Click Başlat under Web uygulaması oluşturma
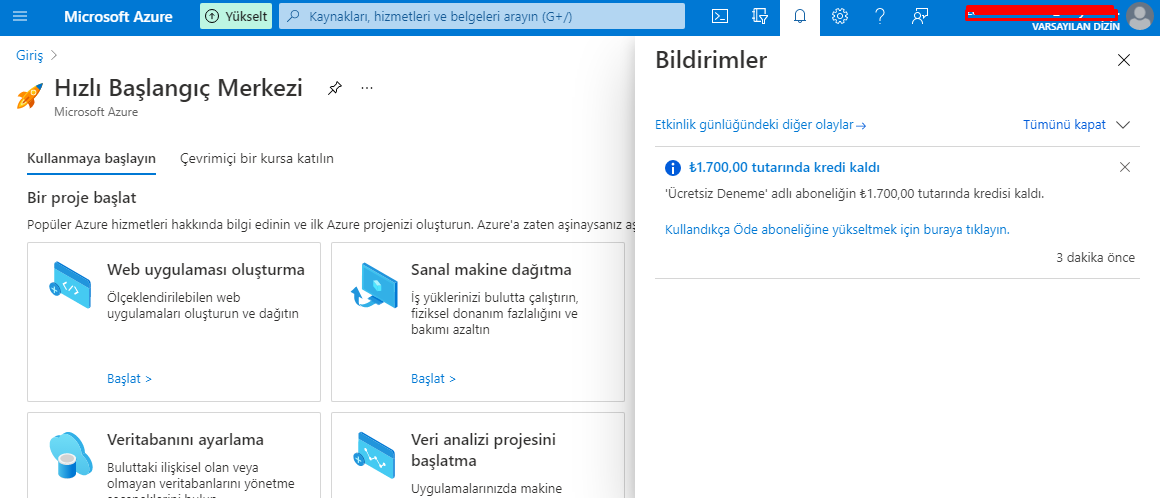The image size is (1160, 498). (129, 379)
